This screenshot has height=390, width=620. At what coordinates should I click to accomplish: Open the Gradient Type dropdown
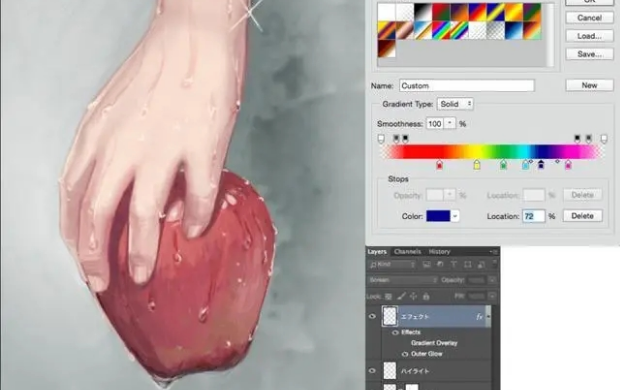tap(455, 104)
